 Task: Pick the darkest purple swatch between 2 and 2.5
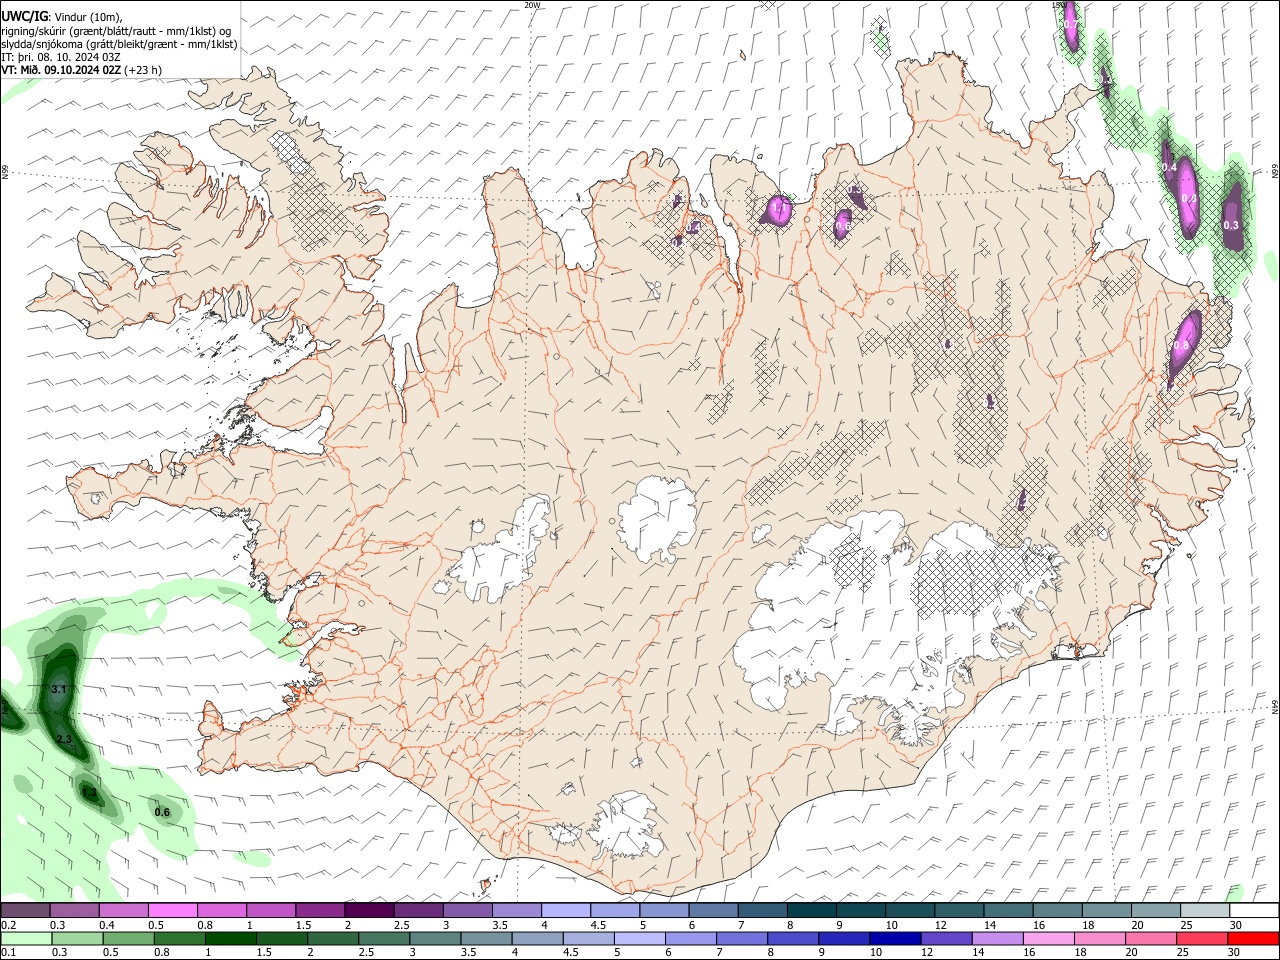coord(369,911)
